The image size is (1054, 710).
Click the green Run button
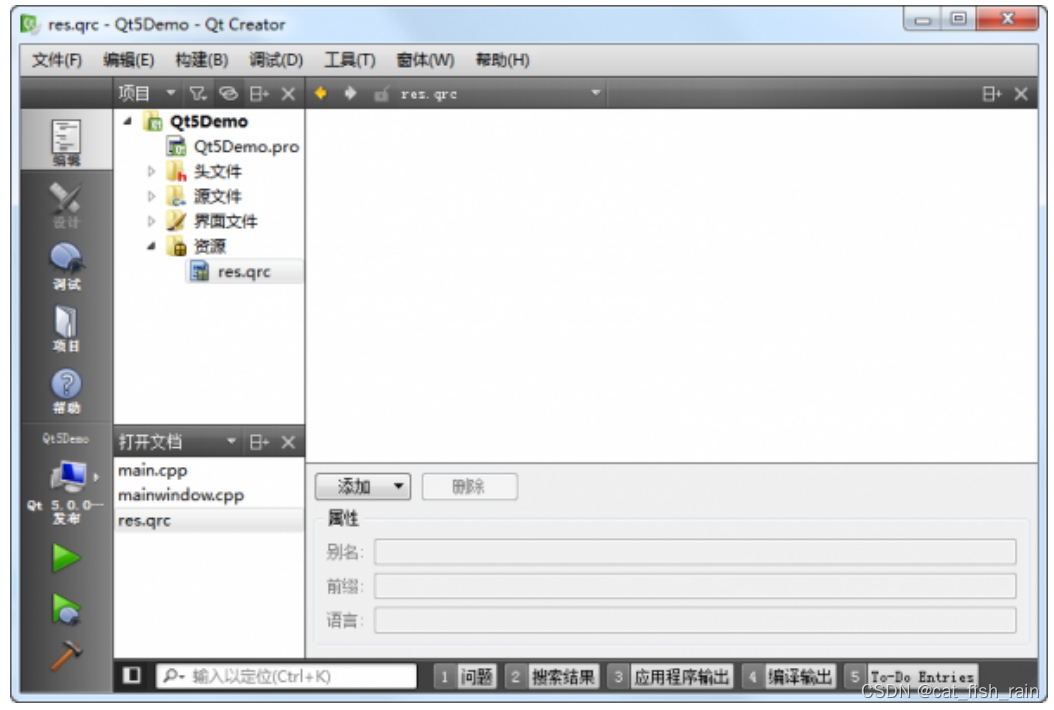pyautogui.click(x=66, y=558)
